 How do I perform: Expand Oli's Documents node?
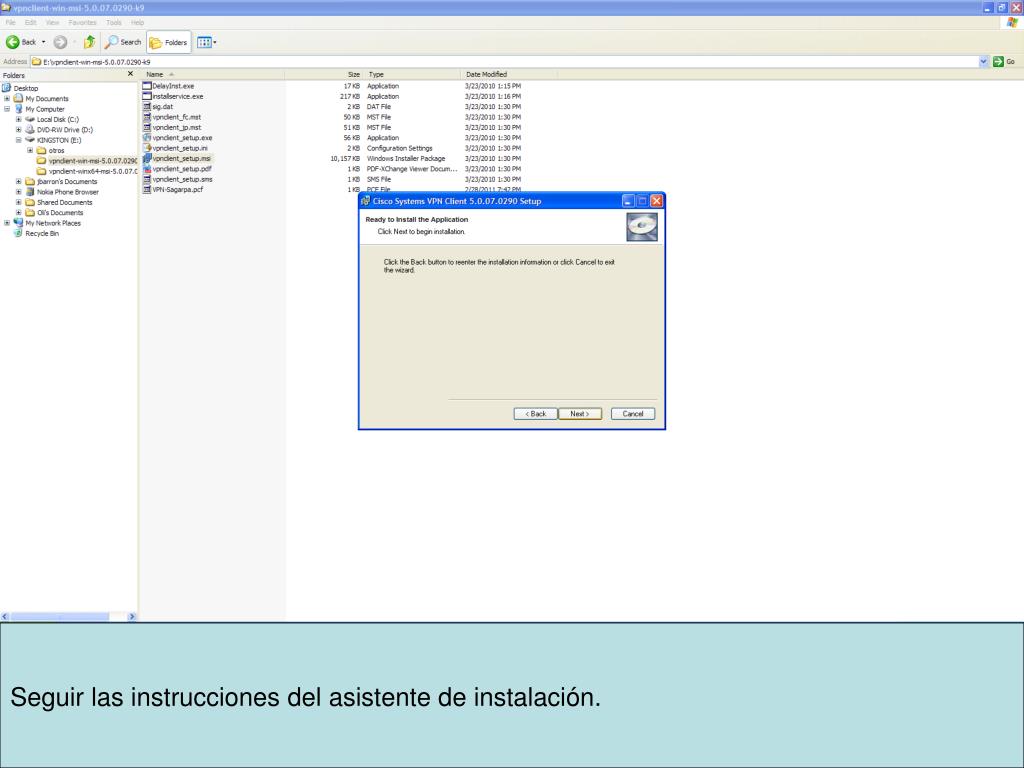(18, 213)
